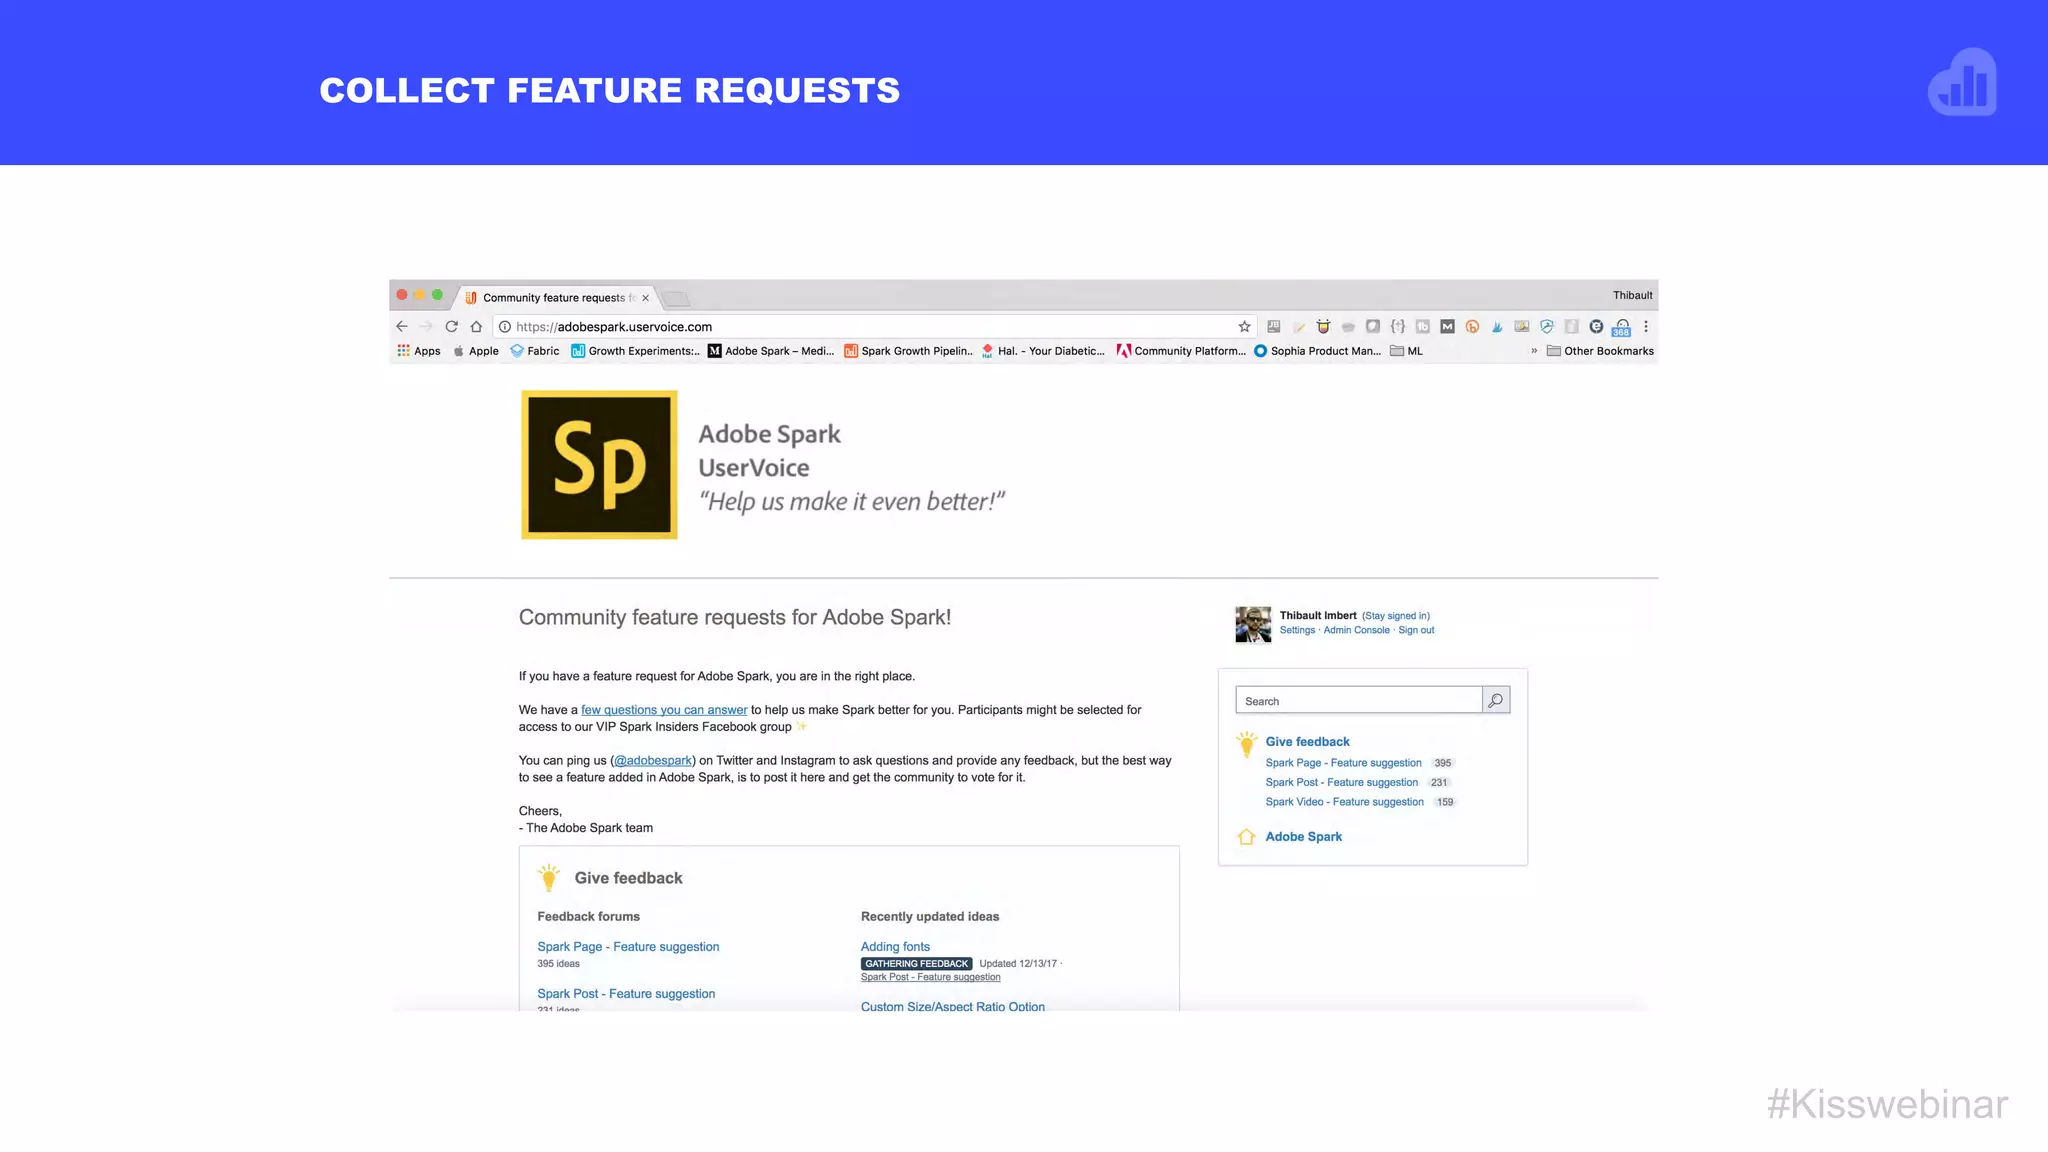Open the @adobespark Twitter link
Screen dimensions: 2048x1152
pyautogui.click(x=653, y=760)
